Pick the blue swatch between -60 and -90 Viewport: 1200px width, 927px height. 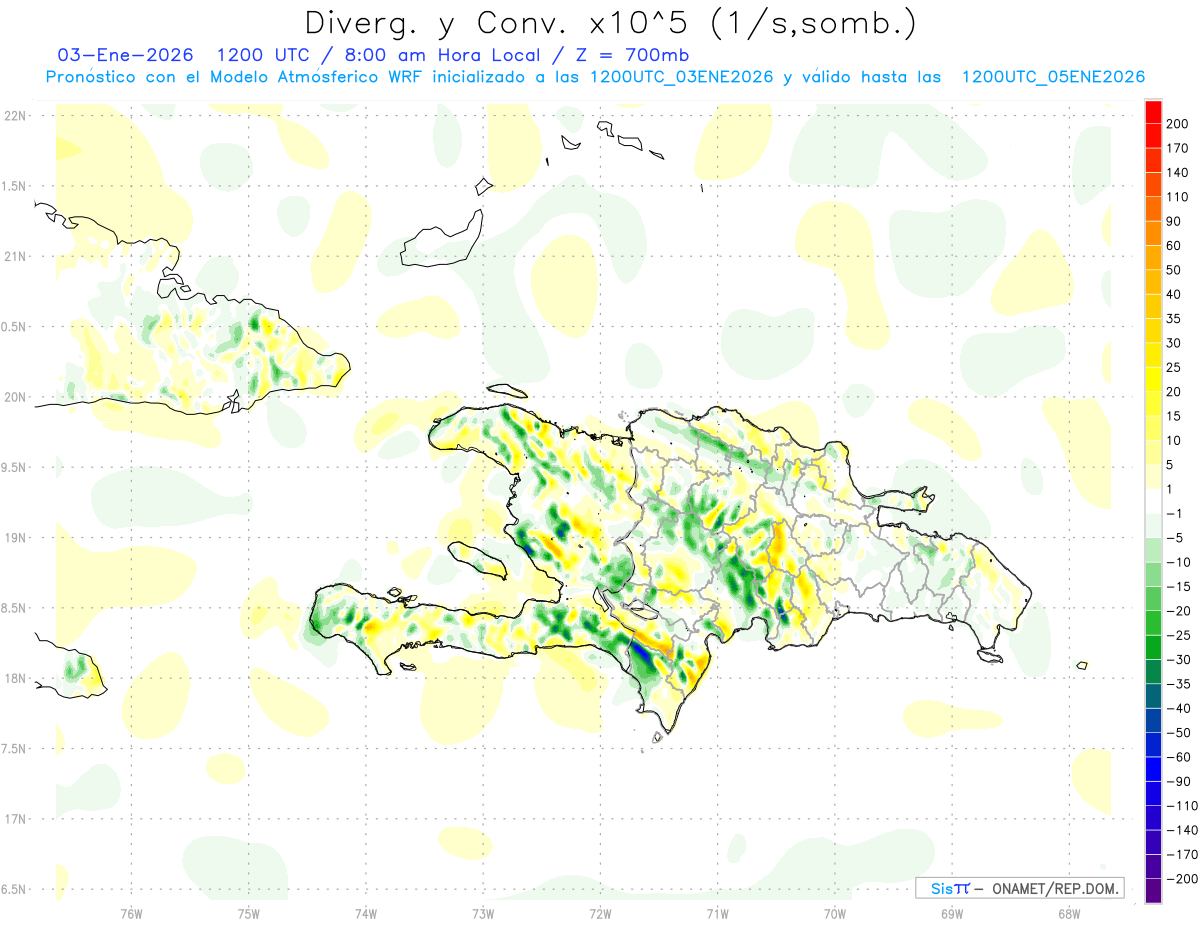coord(1153,769)
